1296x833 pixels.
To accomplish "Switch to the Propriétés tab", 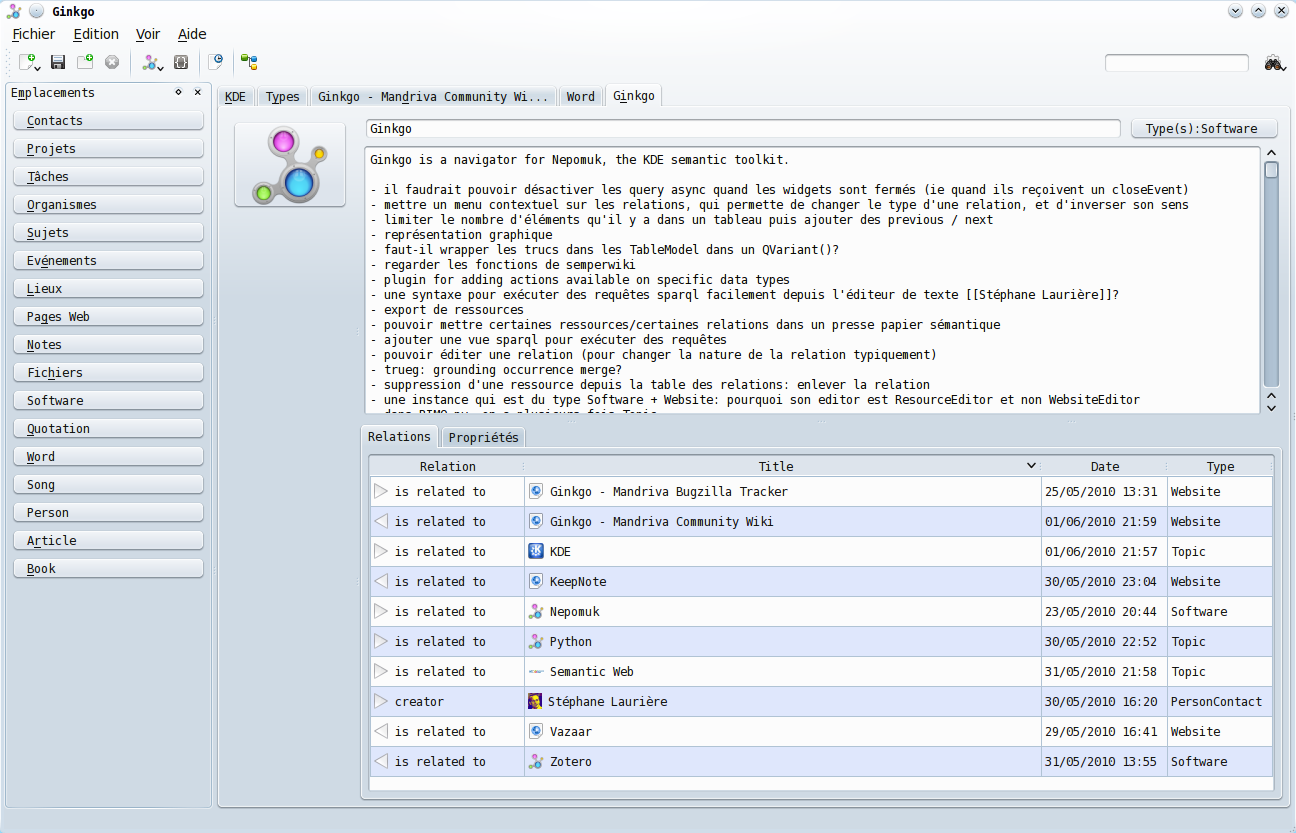I will click(x=483, y=437).
